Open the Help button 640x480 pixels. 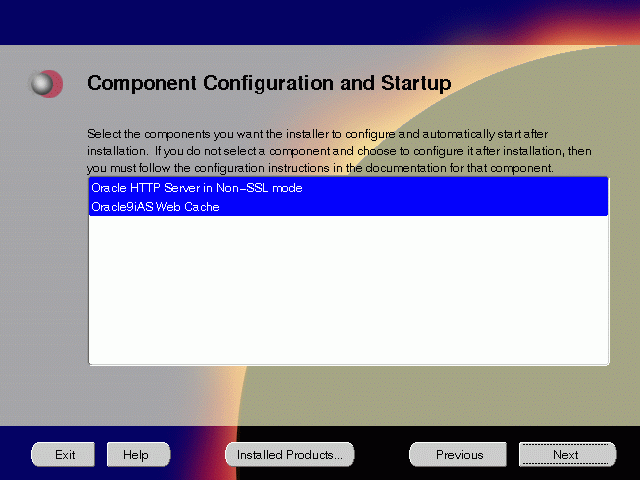(138, 454)
